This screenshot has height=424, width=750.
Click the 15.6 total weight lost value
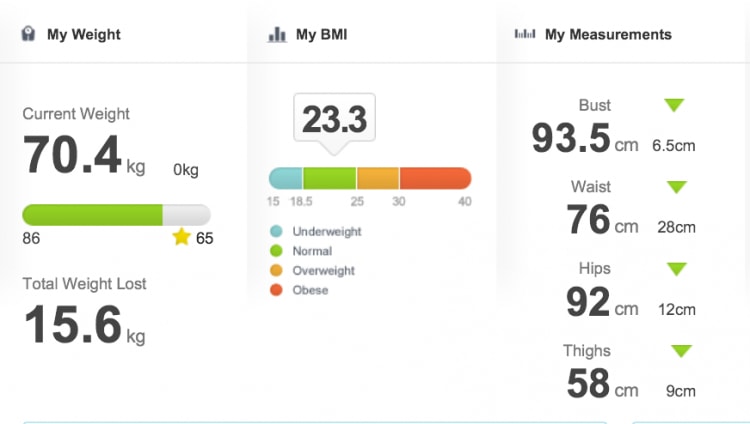[73, 324]
